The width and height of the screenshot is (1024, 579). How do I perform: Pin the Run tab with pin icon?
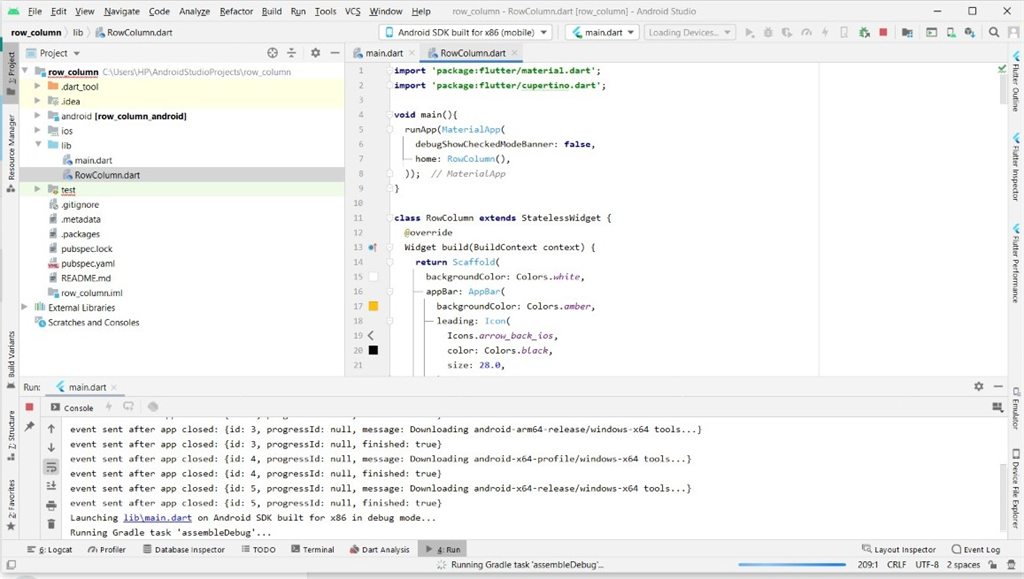[x=29, y=427]
